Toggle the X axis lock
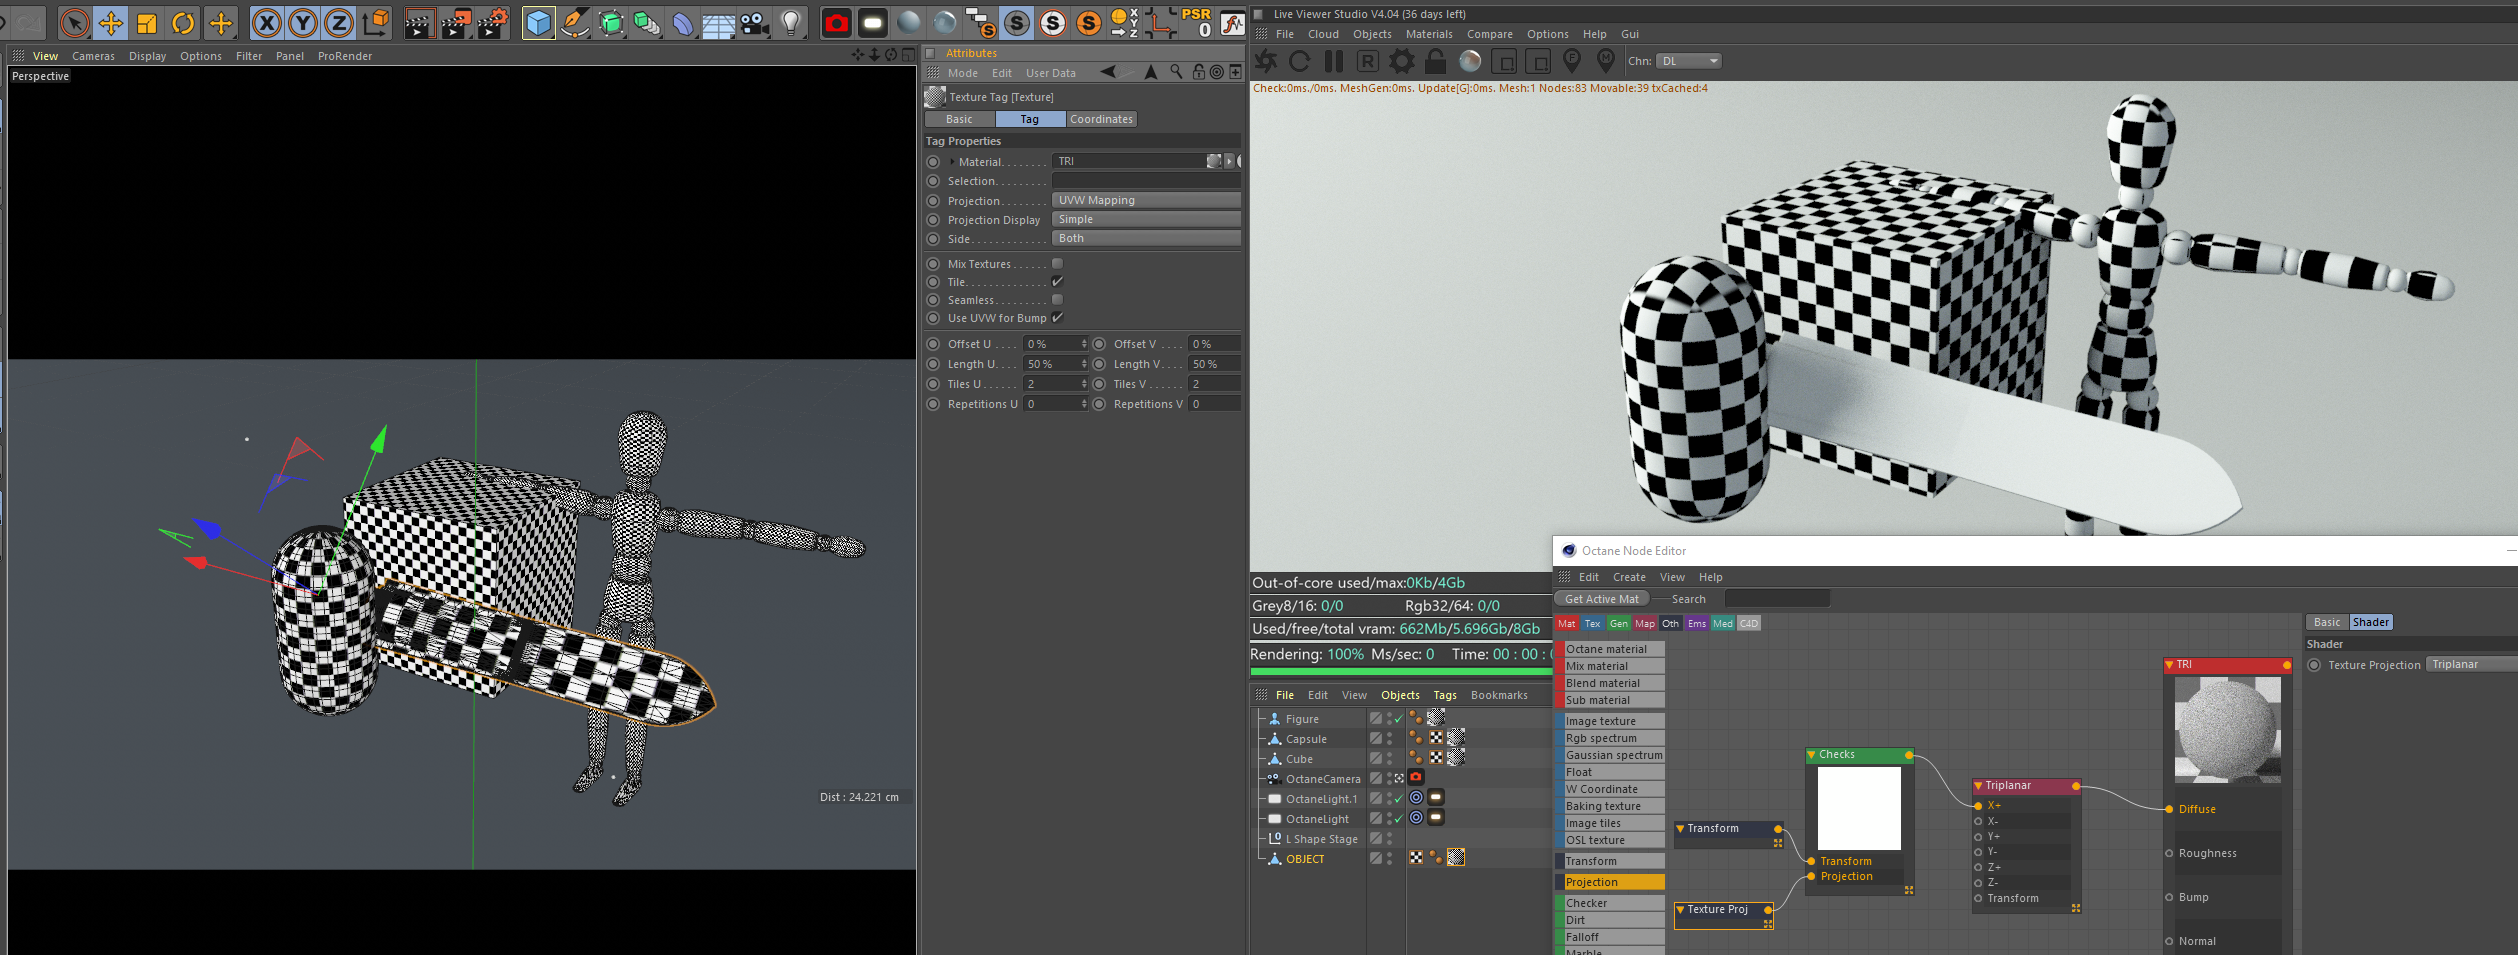 (x=266, y=23)
